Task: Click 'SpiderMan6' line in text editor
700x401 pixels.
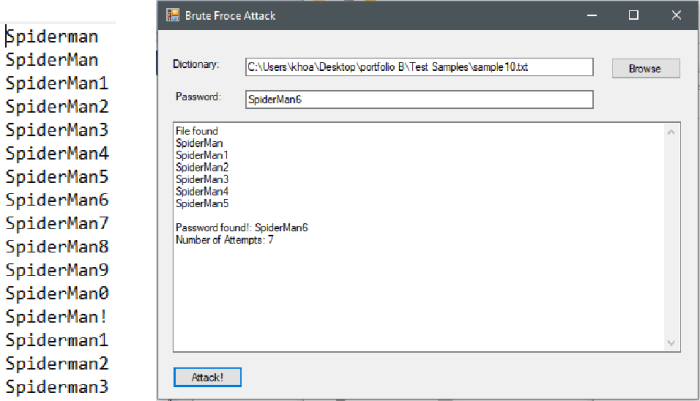Action: [x=57, y=200]
